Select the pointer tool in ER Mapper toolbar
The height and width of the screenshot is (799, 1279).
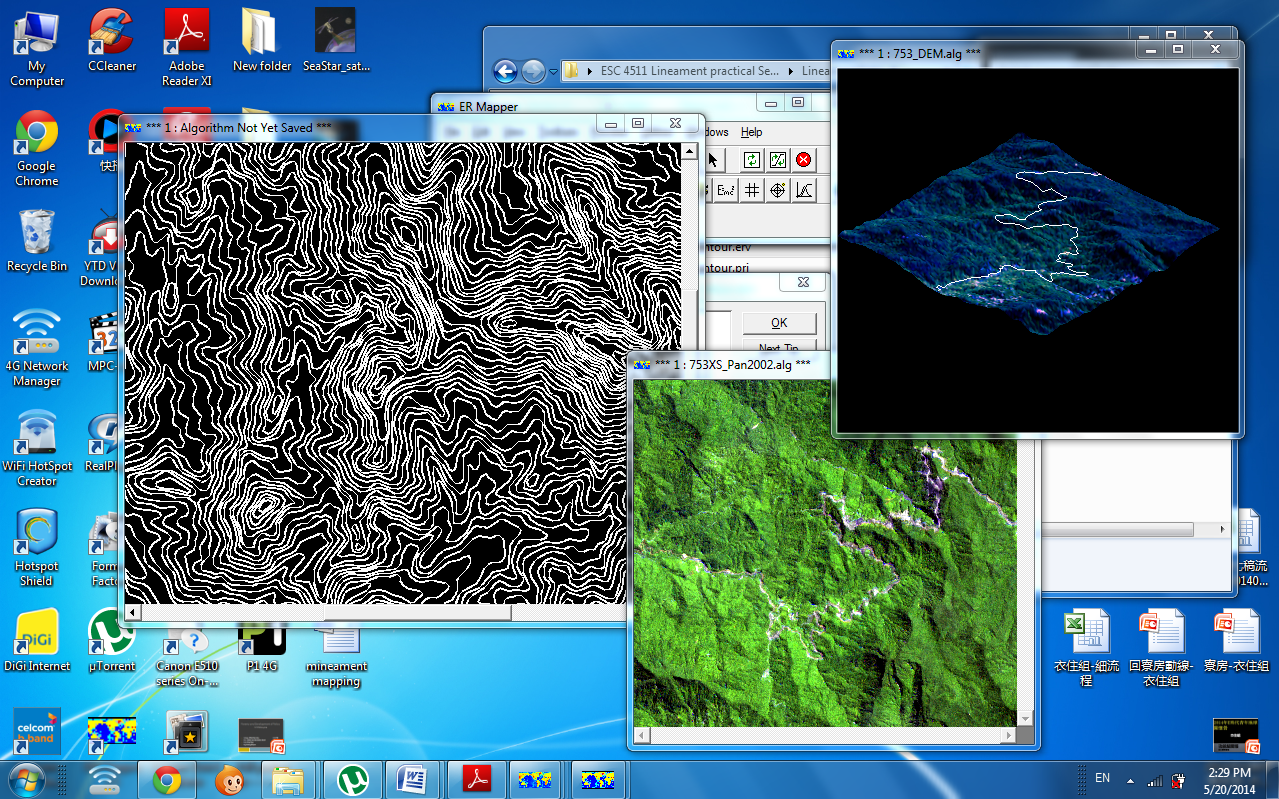click(x=713, y=160)
